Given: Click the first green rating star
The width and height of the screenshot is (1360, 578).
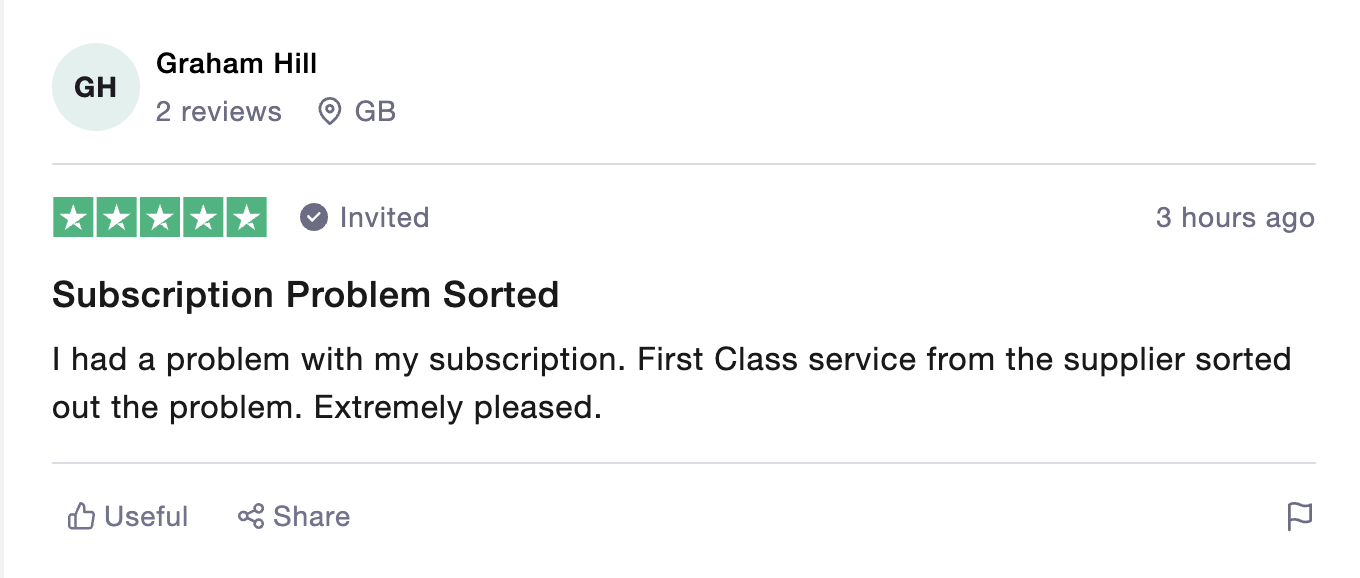Looking at the screenshot, I should (x=73, y=217).
